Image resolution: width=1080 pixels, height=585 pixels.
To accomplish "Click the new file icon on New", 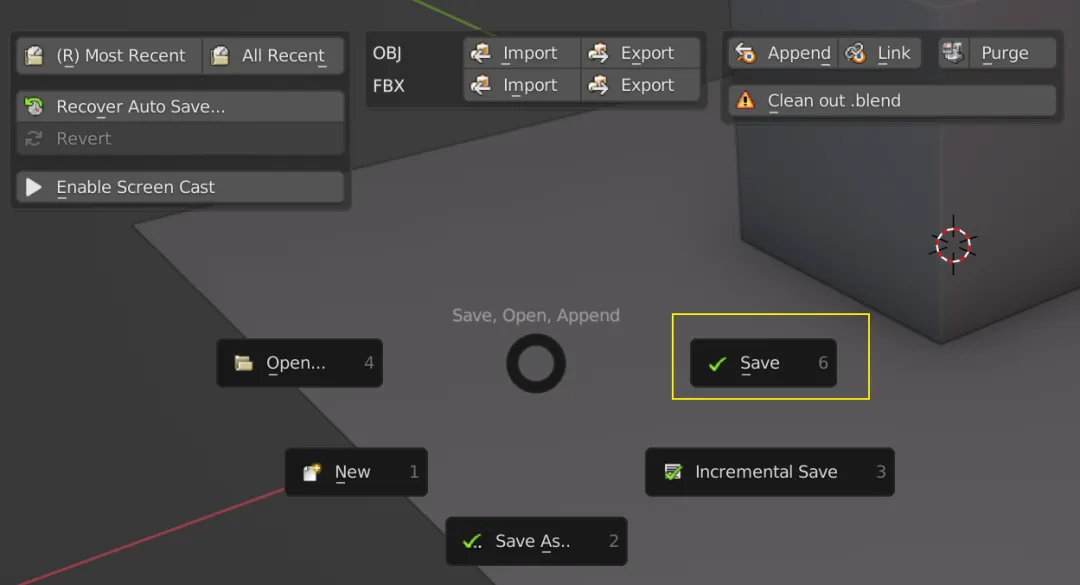I will [312, 472].
